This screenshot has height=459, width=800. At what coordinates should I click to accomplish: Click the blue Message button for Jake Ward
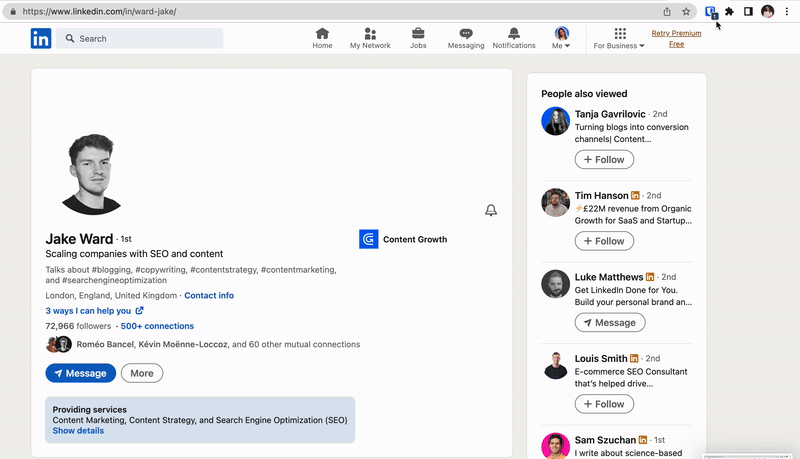pyautogui.click(x=80, y=373)
